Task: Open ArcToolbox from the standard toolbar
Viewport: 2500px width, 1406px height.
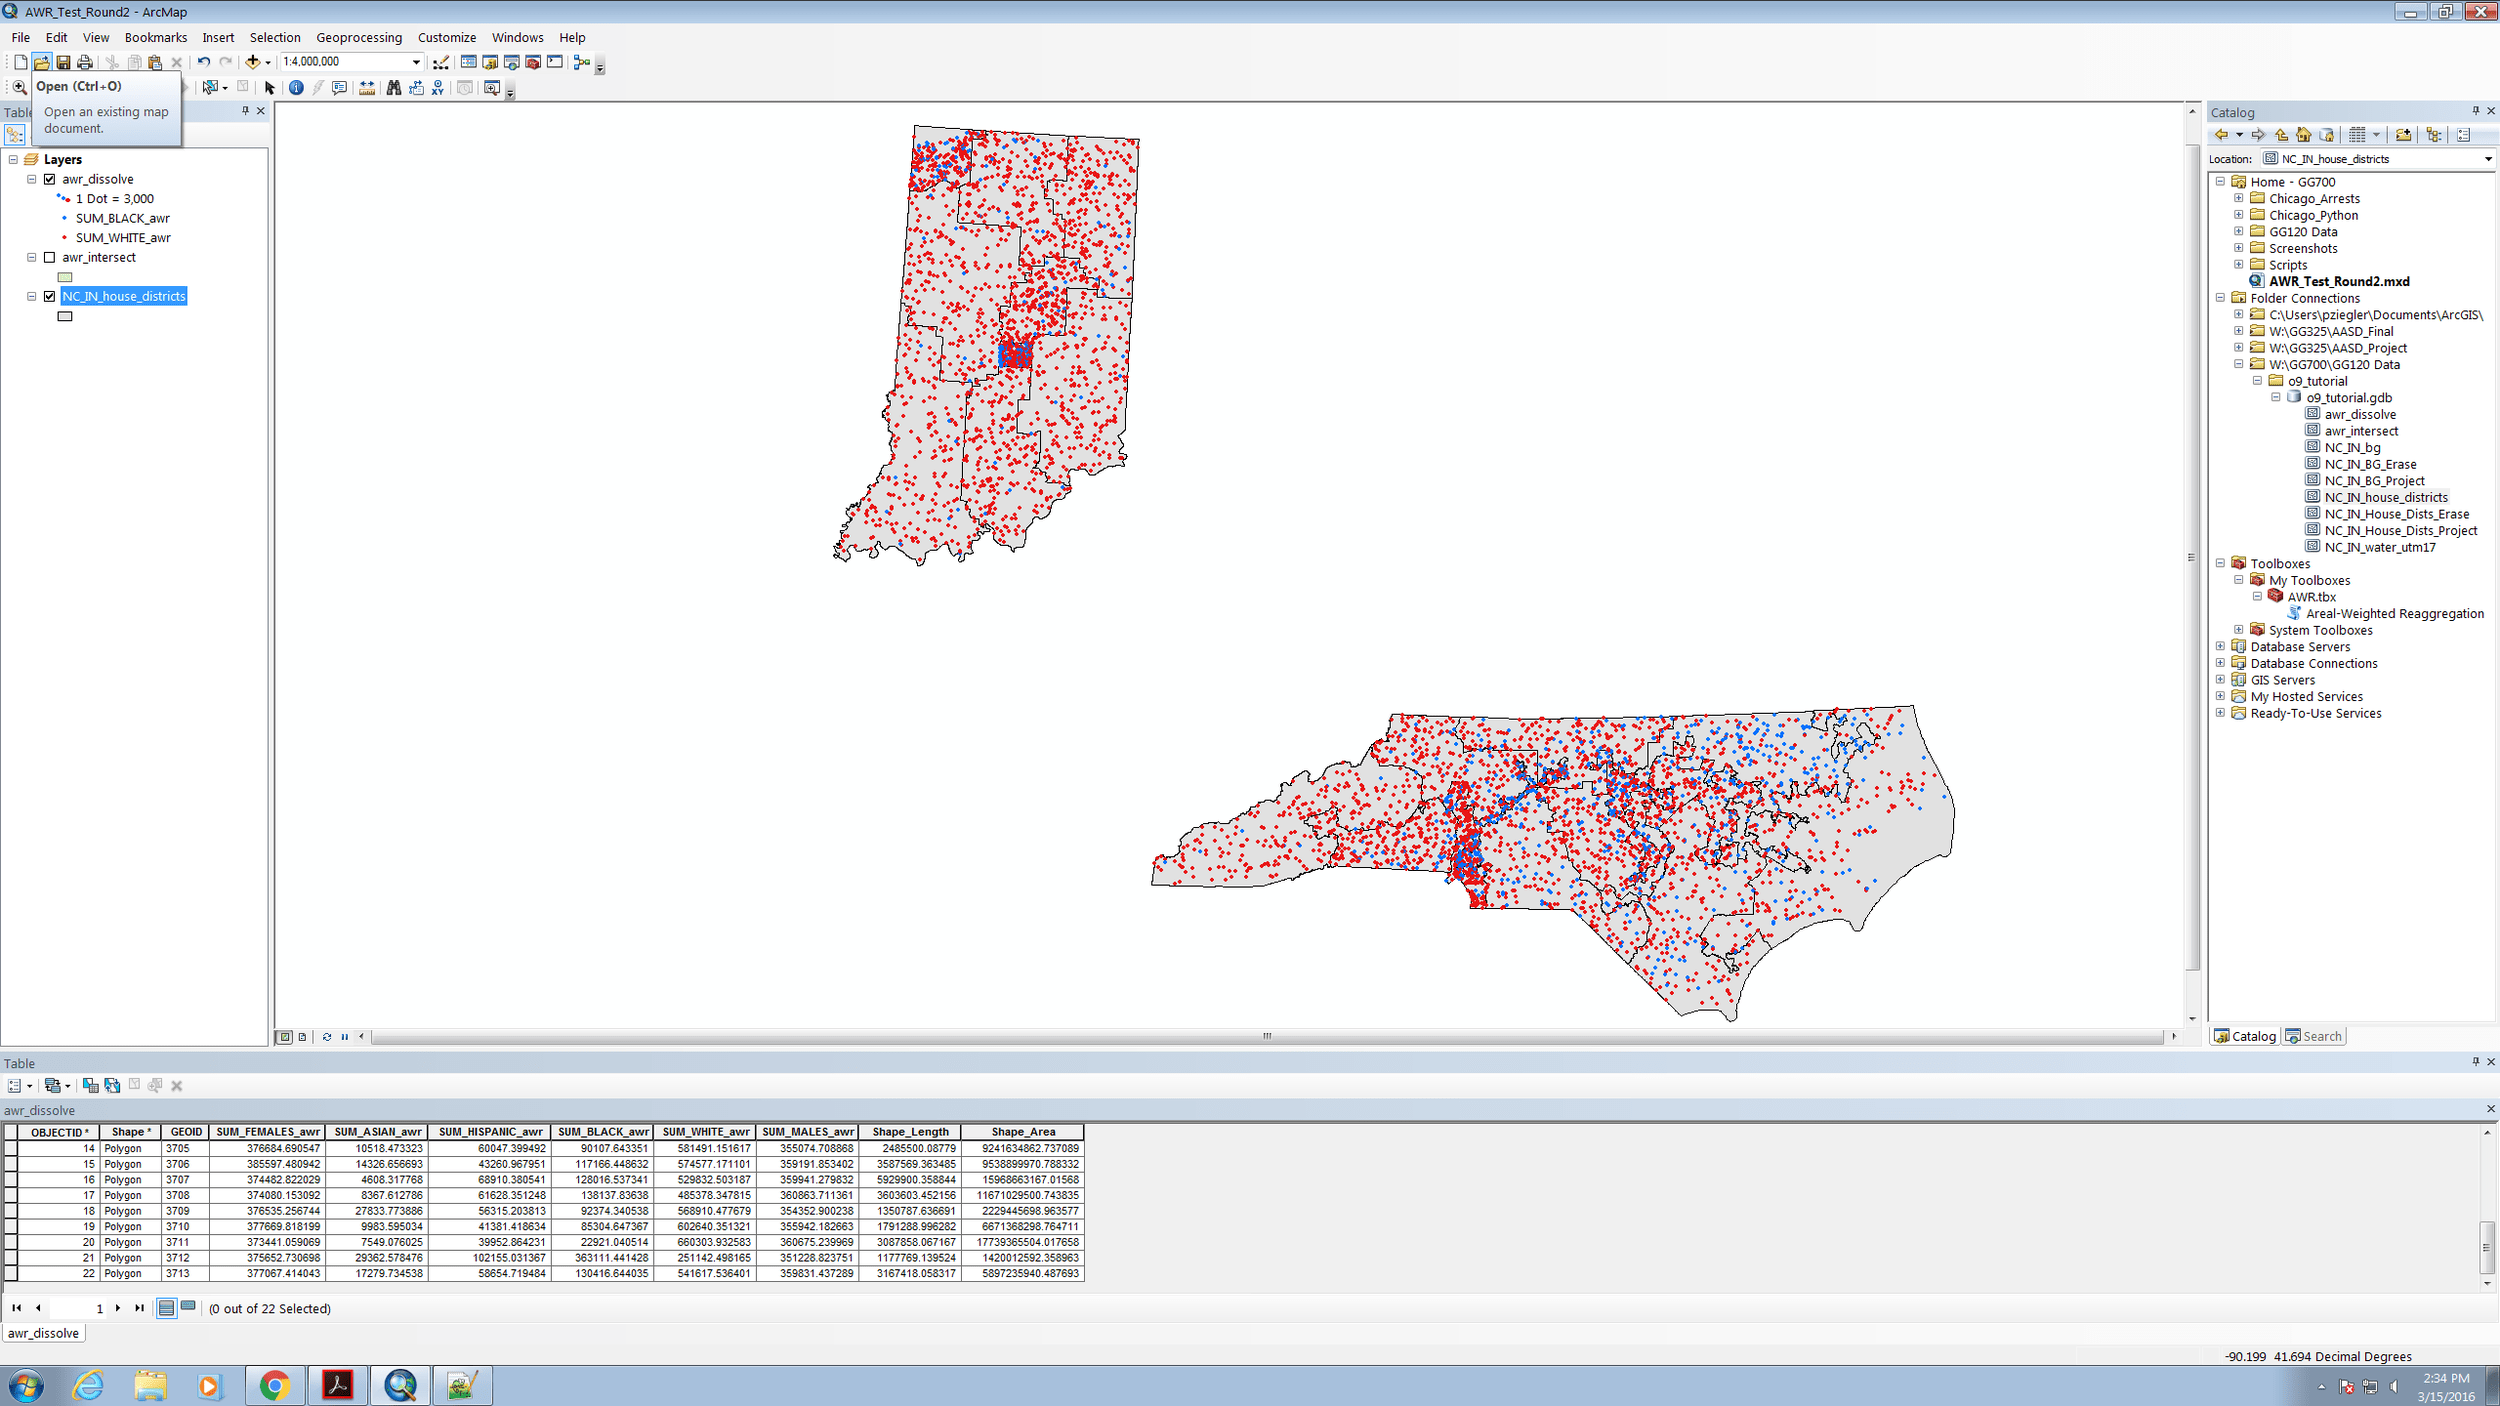Action: 533,62
